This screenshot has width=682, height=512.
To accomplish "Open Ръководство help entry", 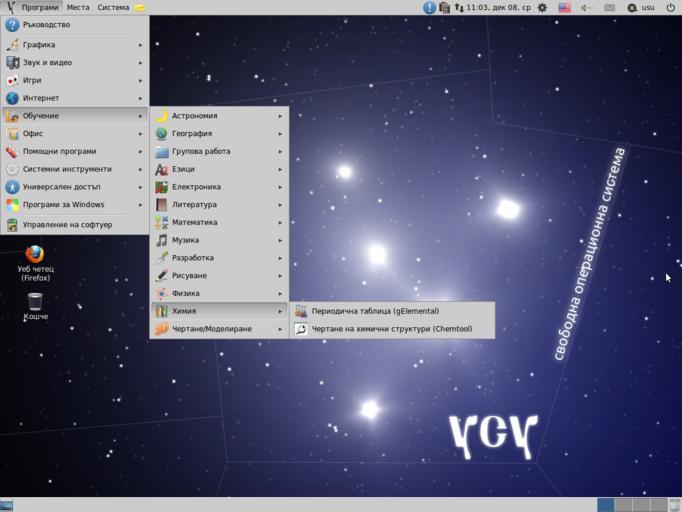I will coord(46,25).
